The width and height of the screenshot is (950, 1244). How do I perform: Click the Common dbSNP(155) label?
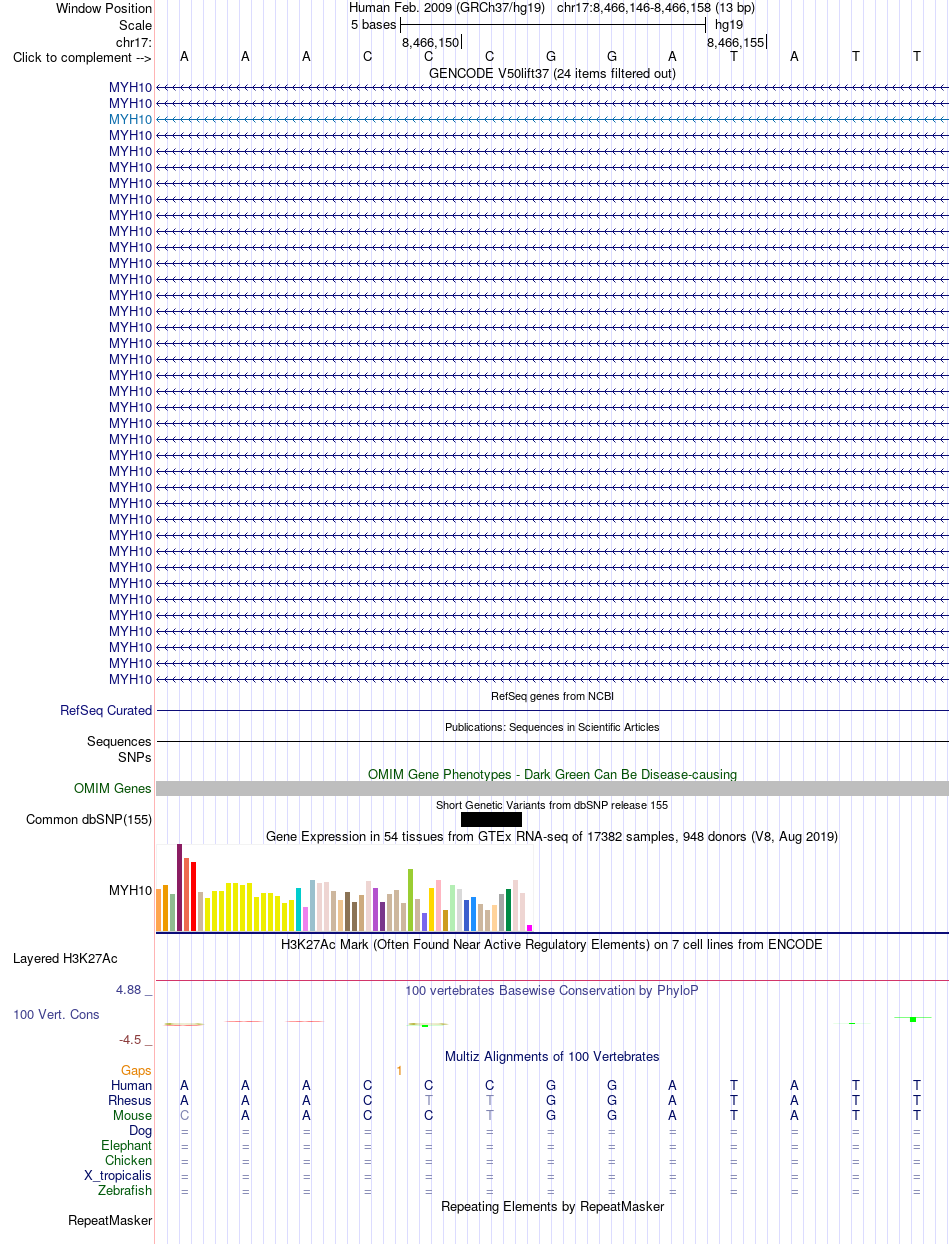(89, 820)
